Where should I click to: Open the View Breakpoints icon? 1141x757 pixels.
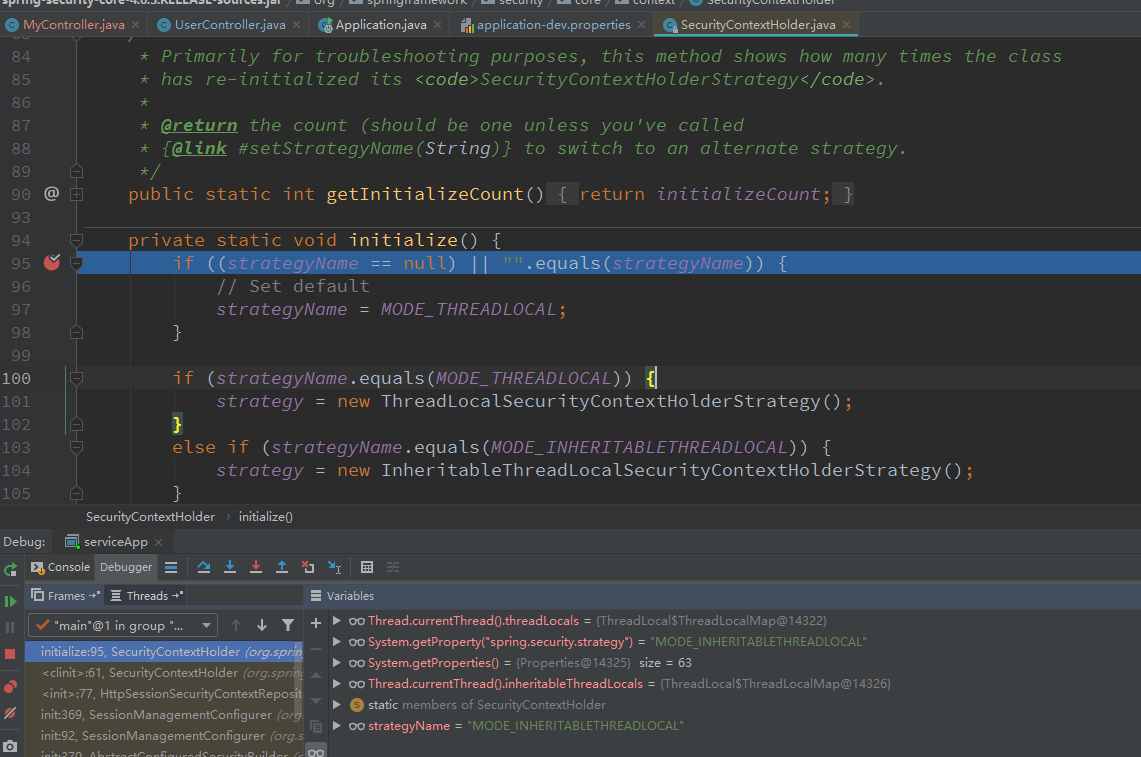10,686
